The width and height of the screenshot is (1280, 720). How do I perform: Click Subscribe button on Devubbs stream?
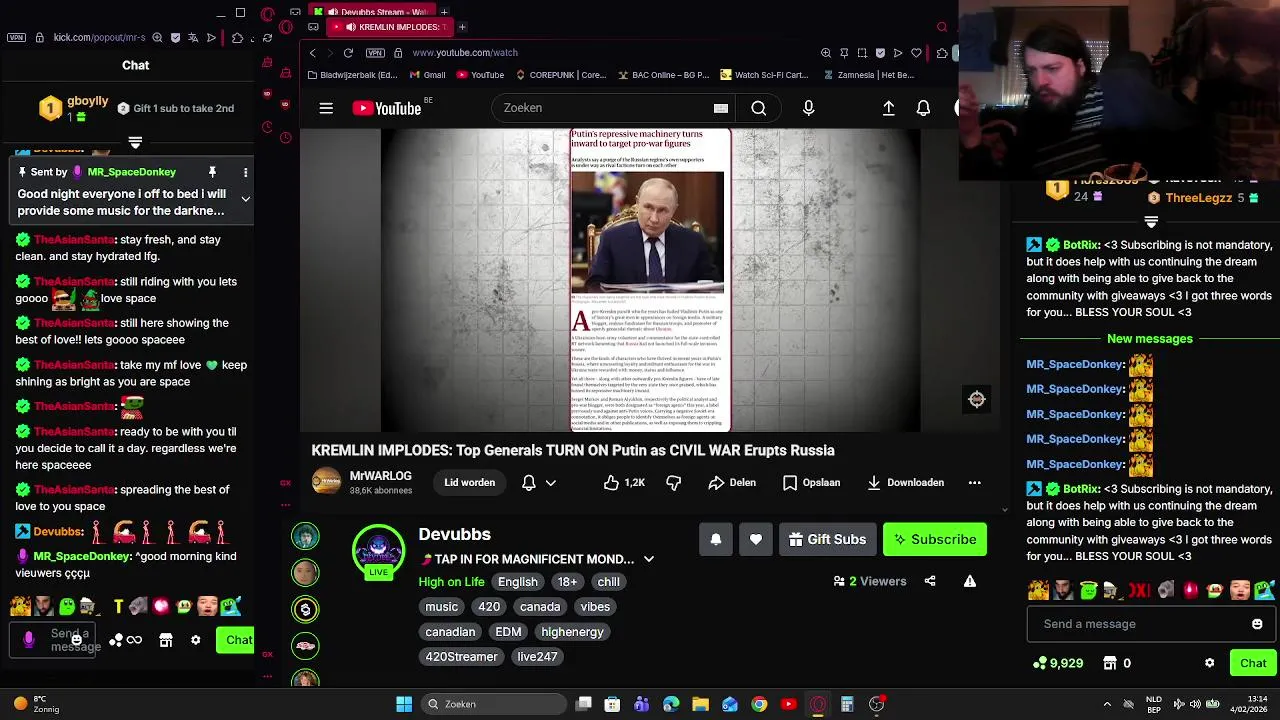[935, 540]
